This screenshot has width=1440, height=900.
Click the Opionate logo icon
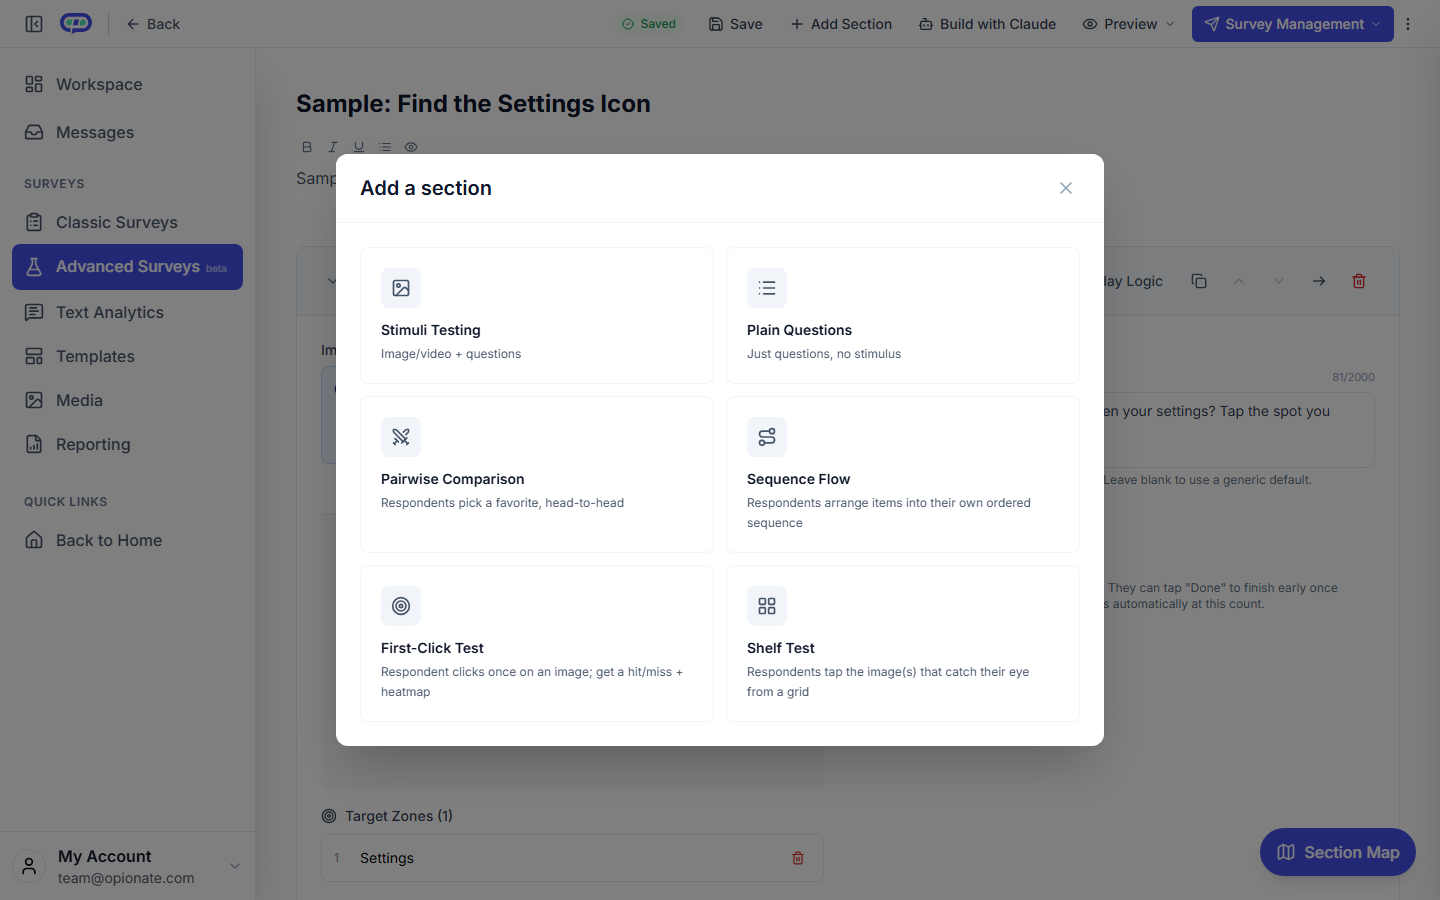point(76,23)
